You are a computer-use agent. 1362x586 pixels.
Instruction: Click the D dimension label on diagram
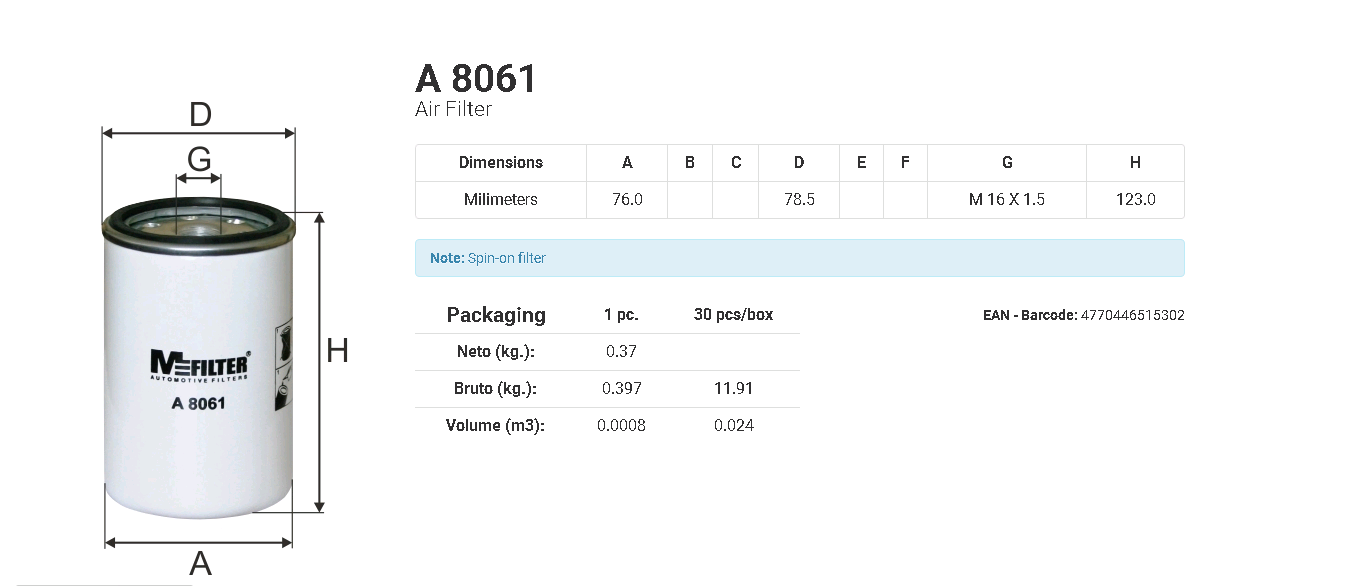tap(200, 115)
